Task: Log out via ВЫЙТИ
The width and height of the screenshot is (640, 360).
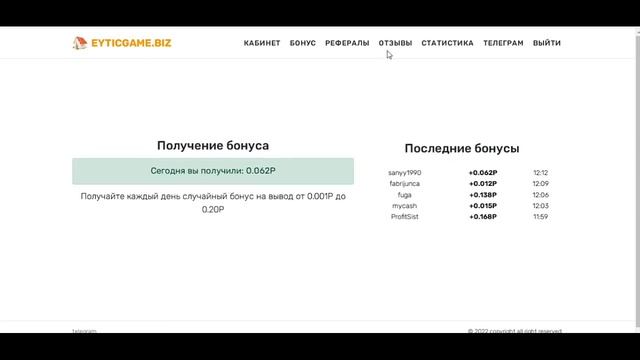Action: (x=547, y=43)
